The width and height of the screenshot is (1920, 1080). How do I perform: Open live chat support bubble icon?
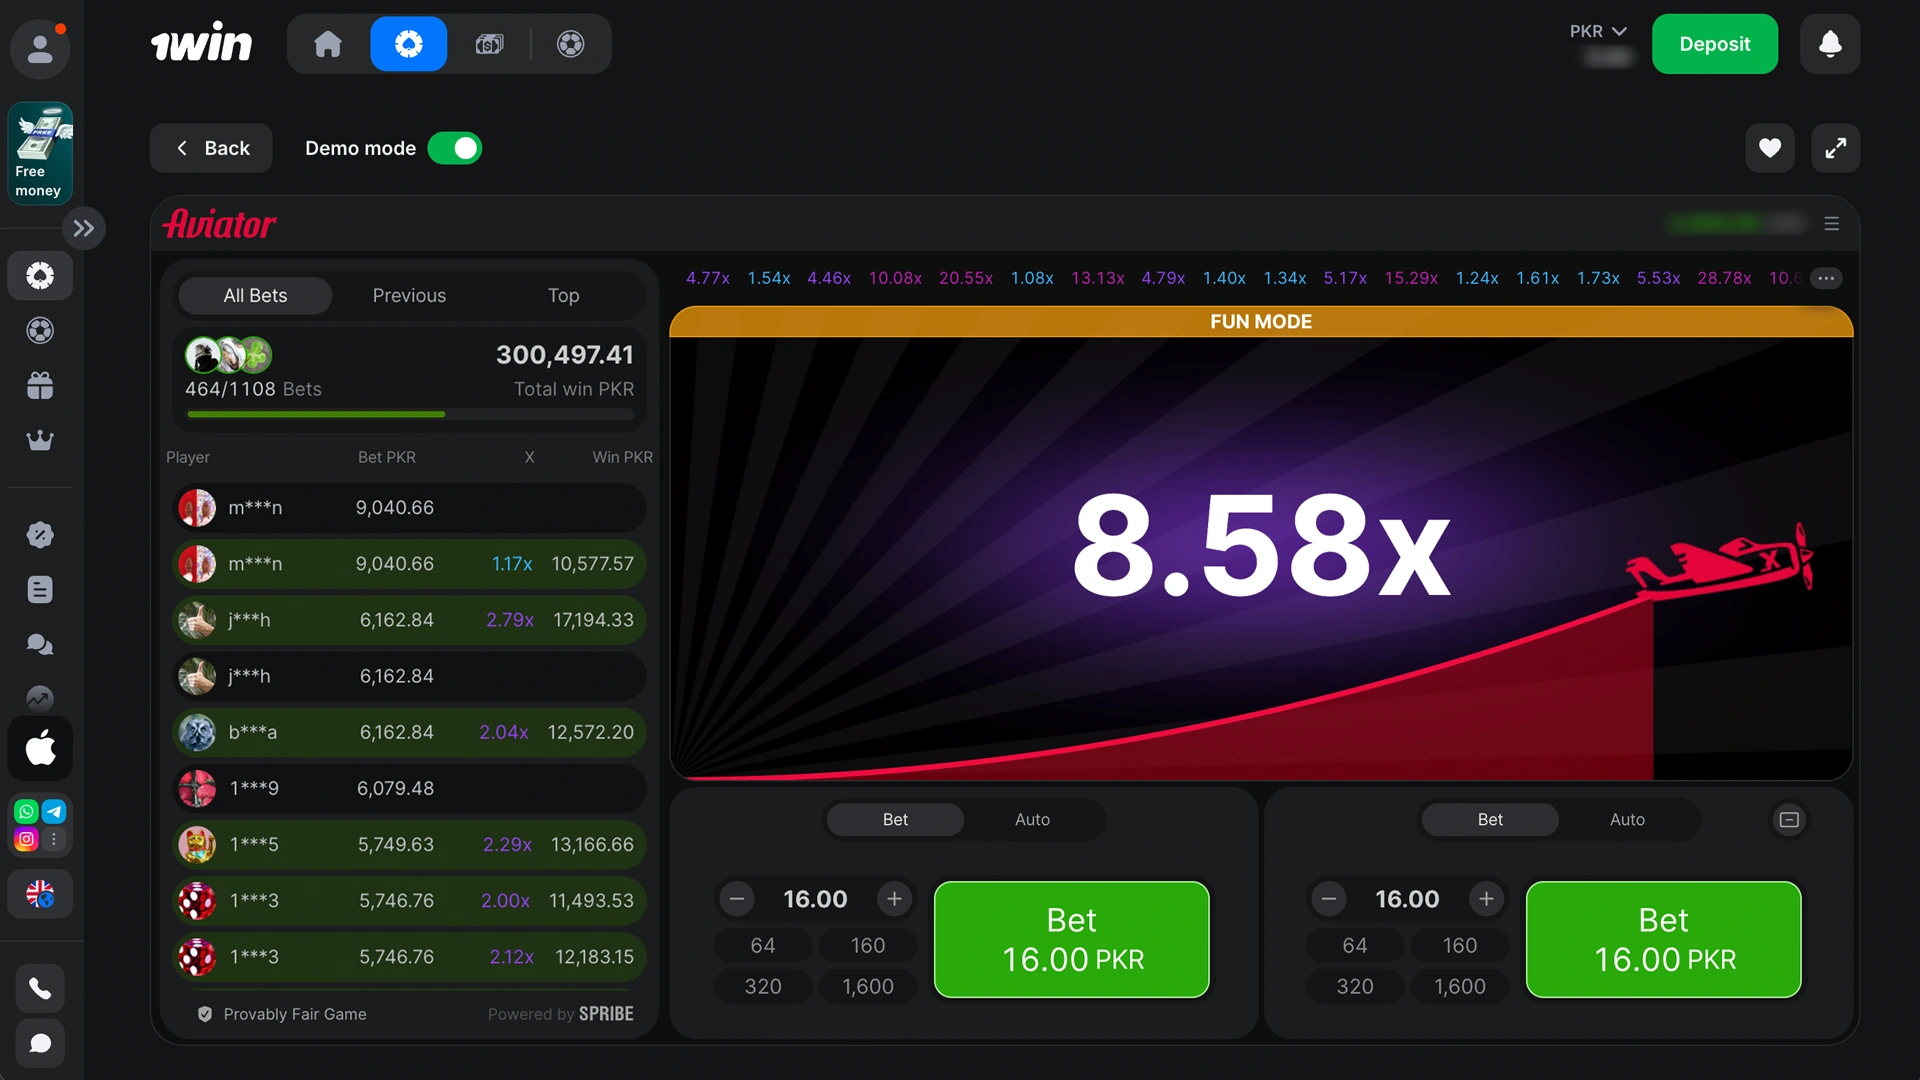coord(40,1043)
